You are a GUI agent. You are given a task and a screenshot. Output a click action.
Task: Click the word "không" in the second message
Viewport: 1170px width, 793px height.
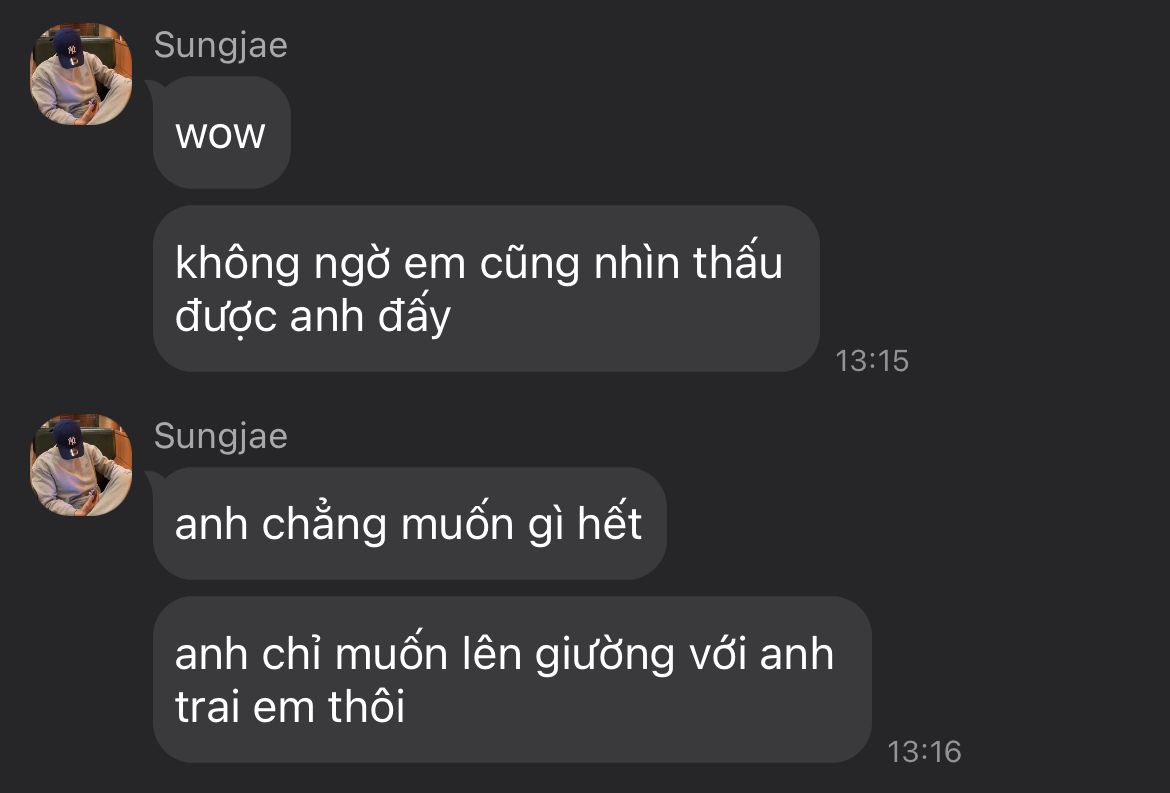237,264
